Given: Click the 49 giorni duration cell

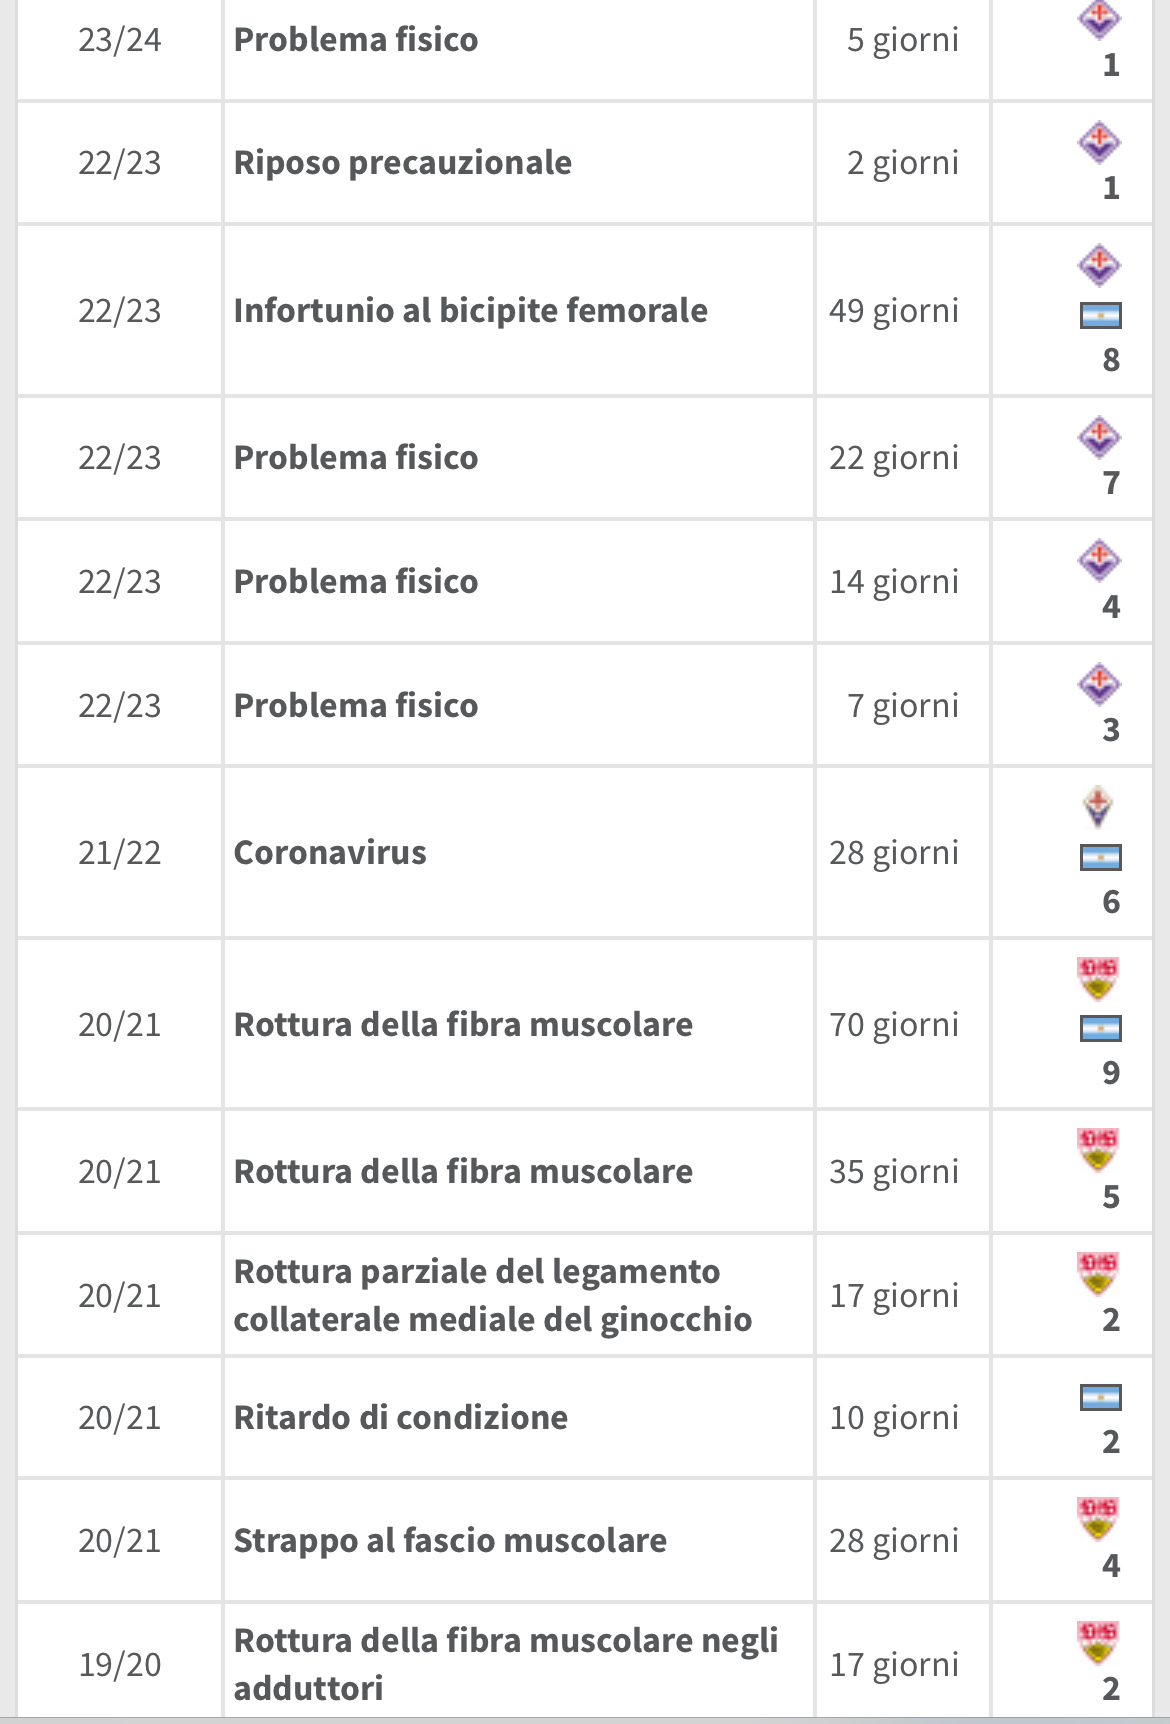Looking at the screenshot, I should [902, 310].
